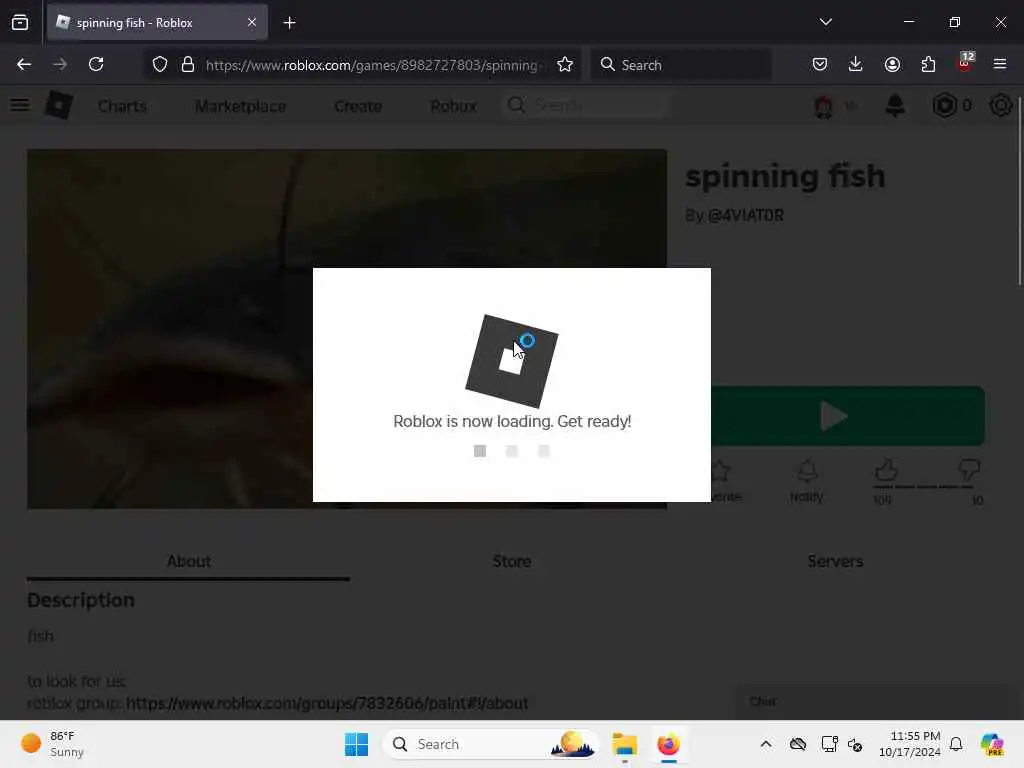Open the Roblox hamburger side menu

pos(20,105)
